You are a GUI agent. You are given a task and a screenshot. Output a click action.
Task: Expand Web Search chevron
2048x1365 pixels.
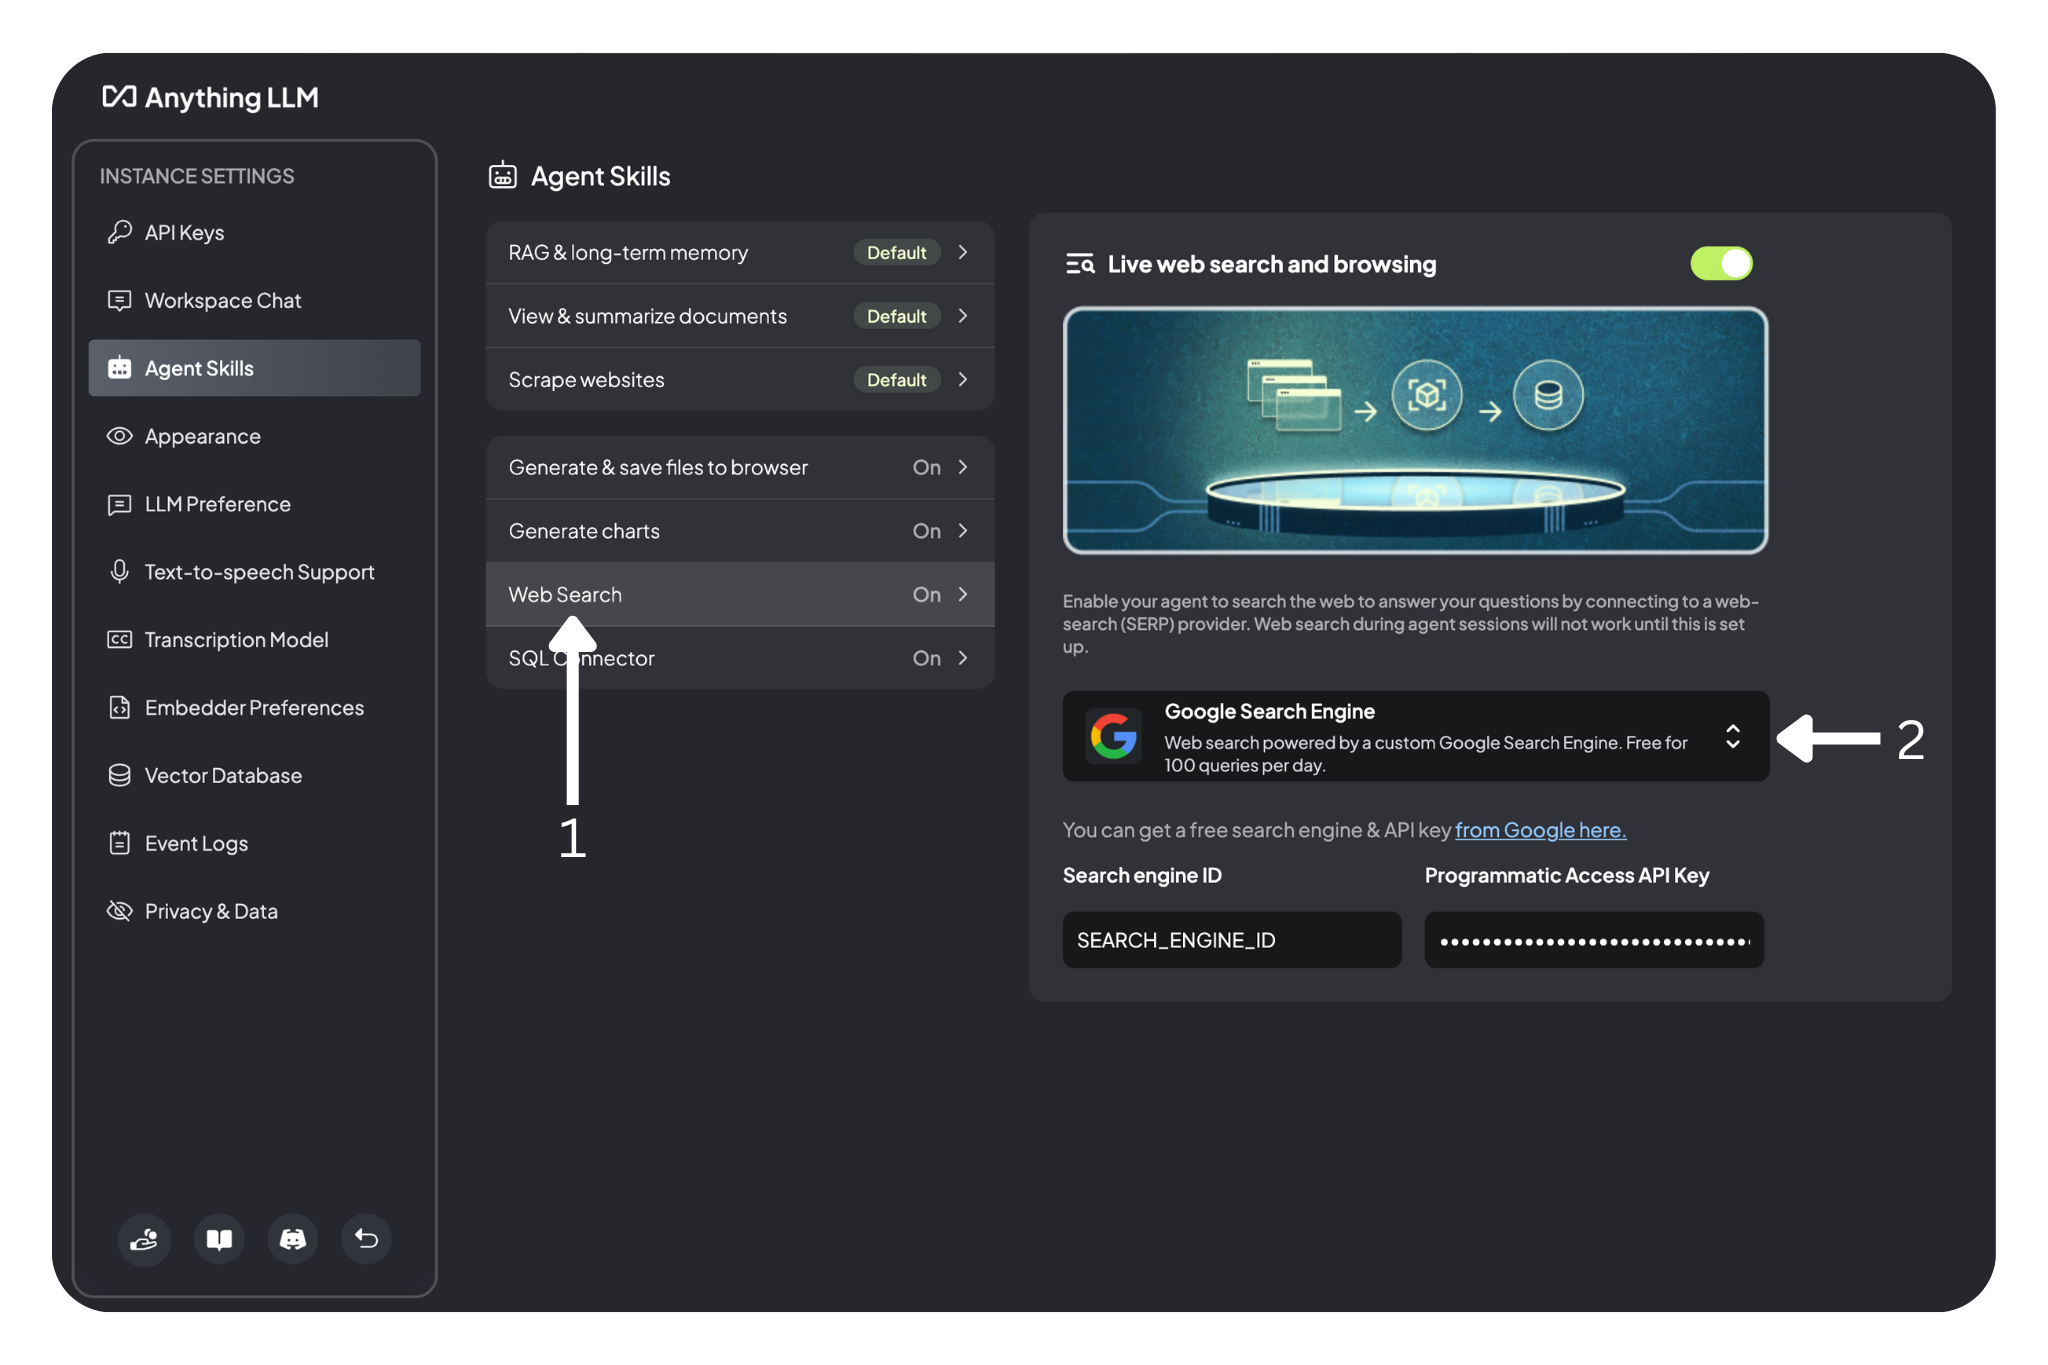click(963, 594)
